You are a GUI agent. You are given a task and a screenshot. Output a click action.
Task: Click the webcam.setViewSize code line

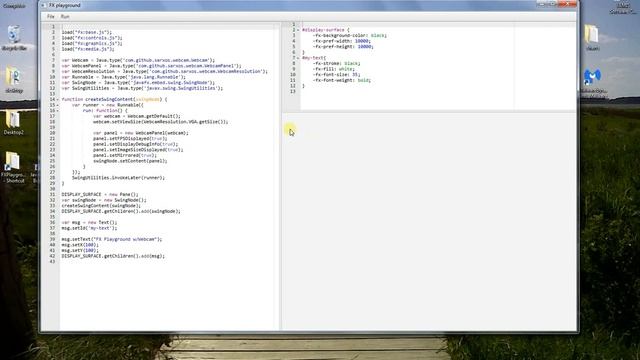click(x=160, y=122)
